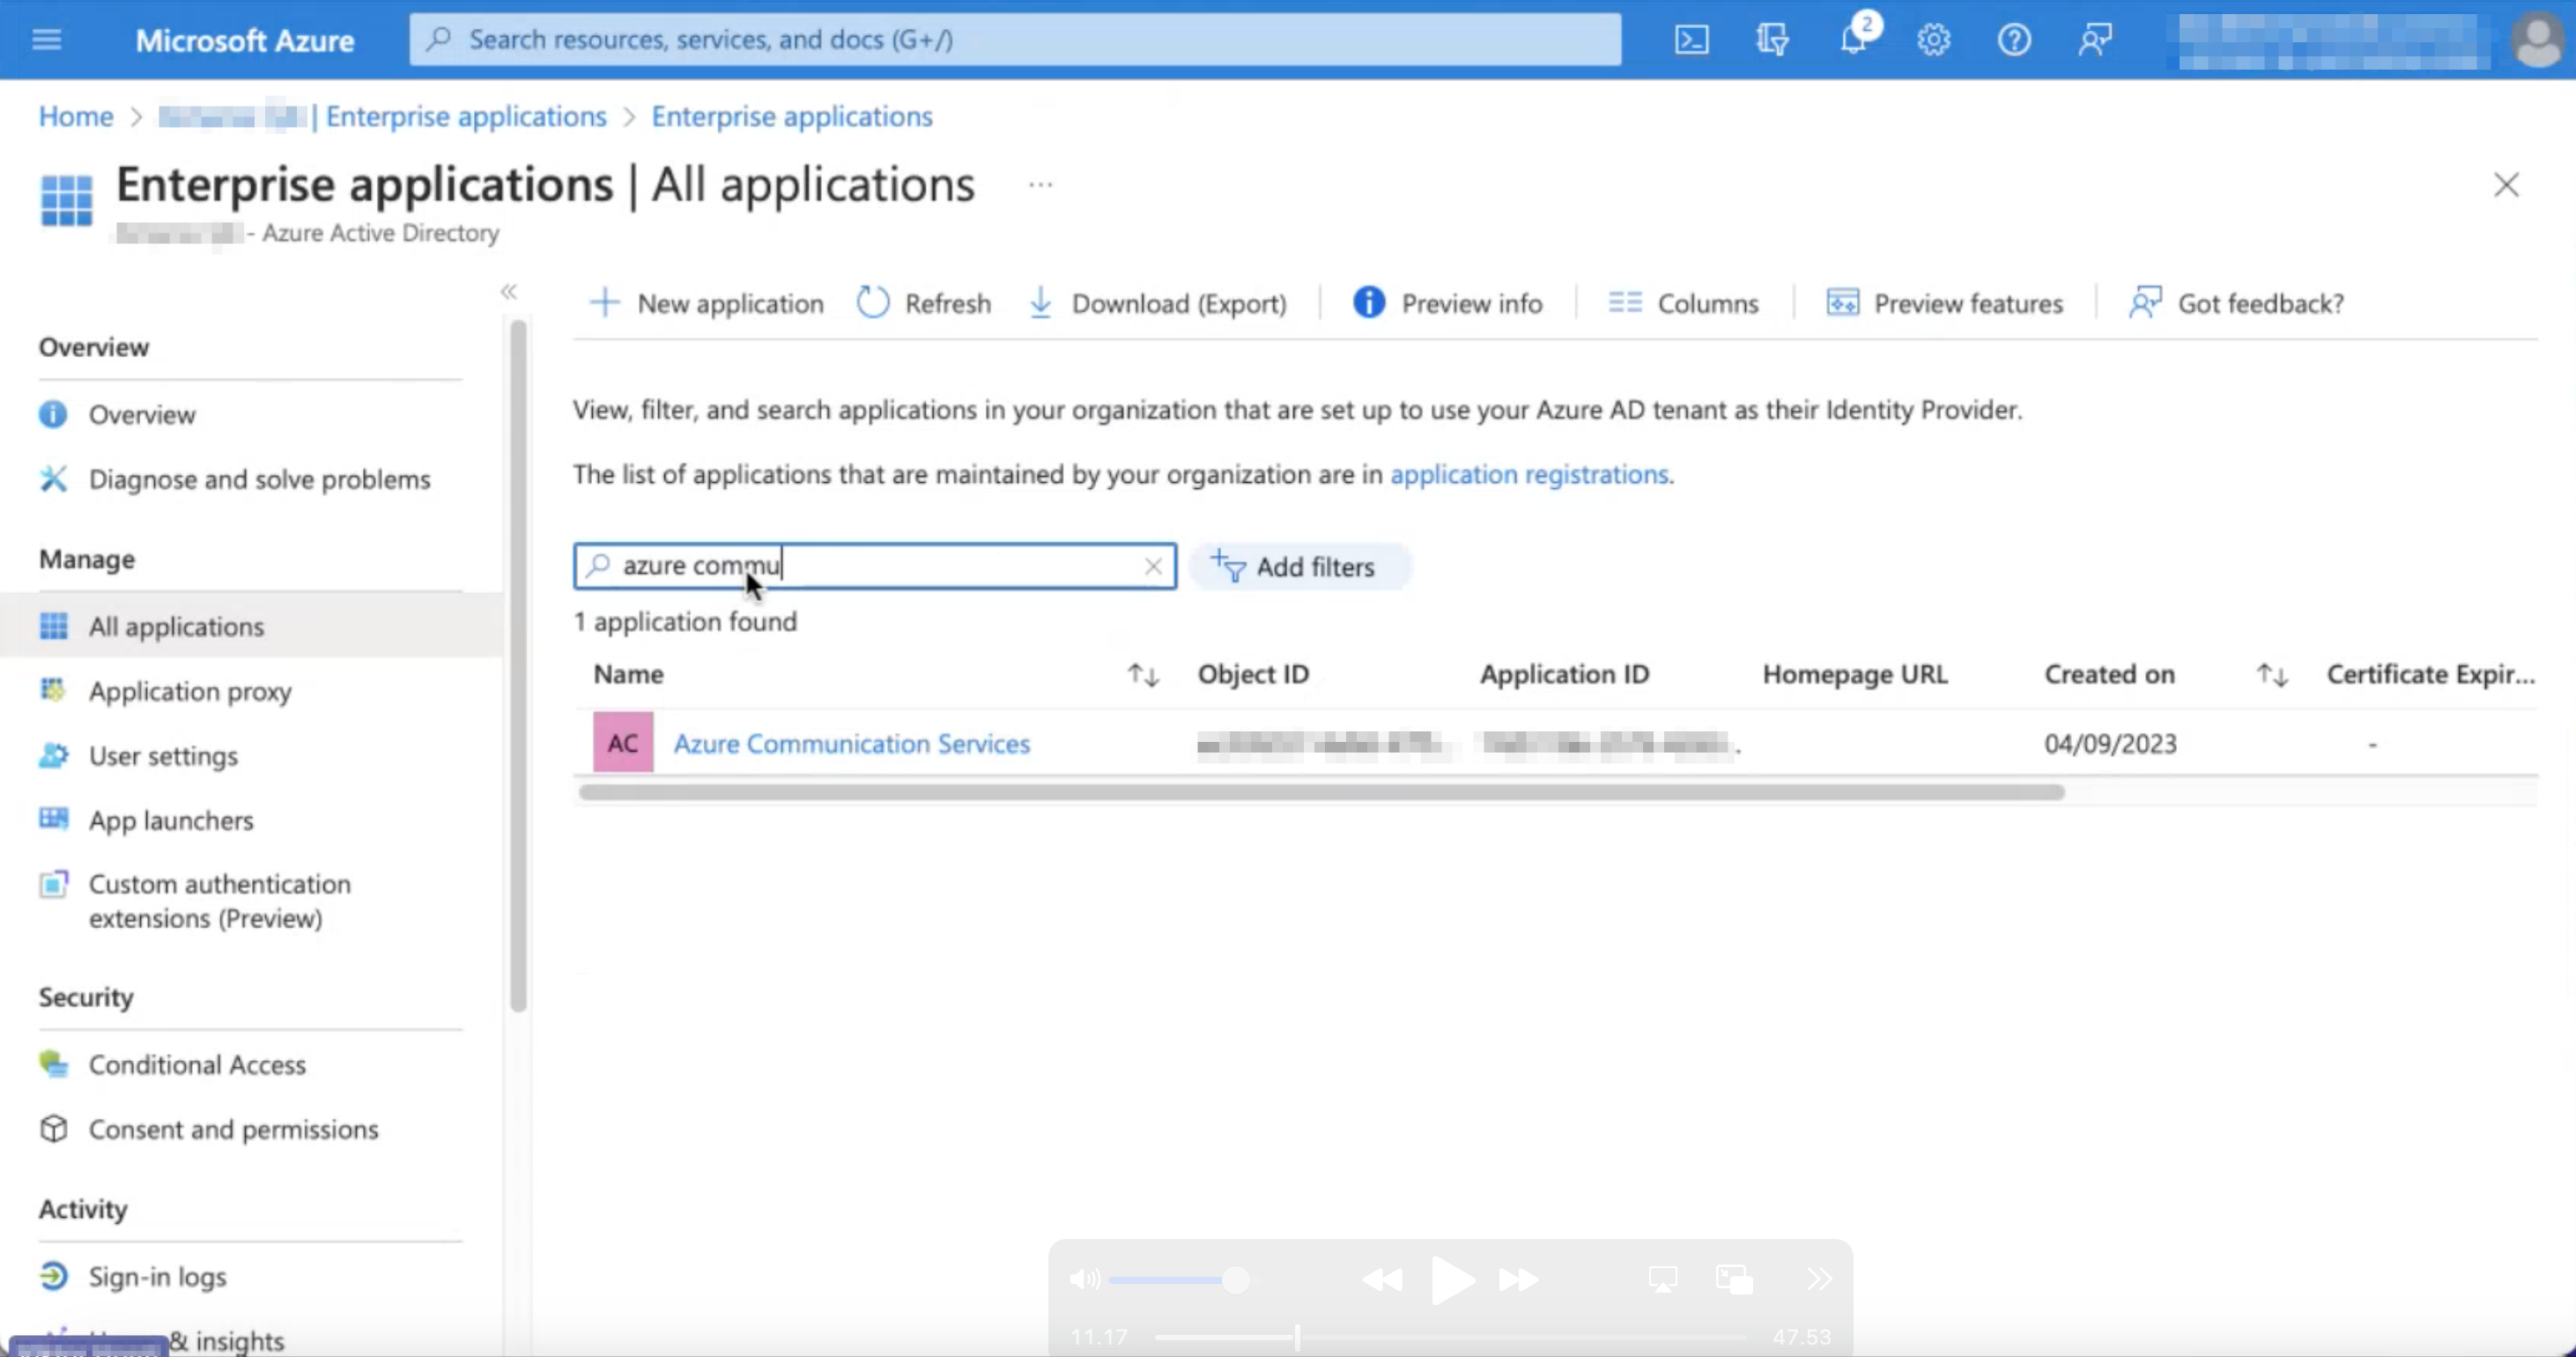Image resolution: width=2576 pixels, height=1357 pixels.
Task: Click the Object ID column header
Action: click(1253, 674)
